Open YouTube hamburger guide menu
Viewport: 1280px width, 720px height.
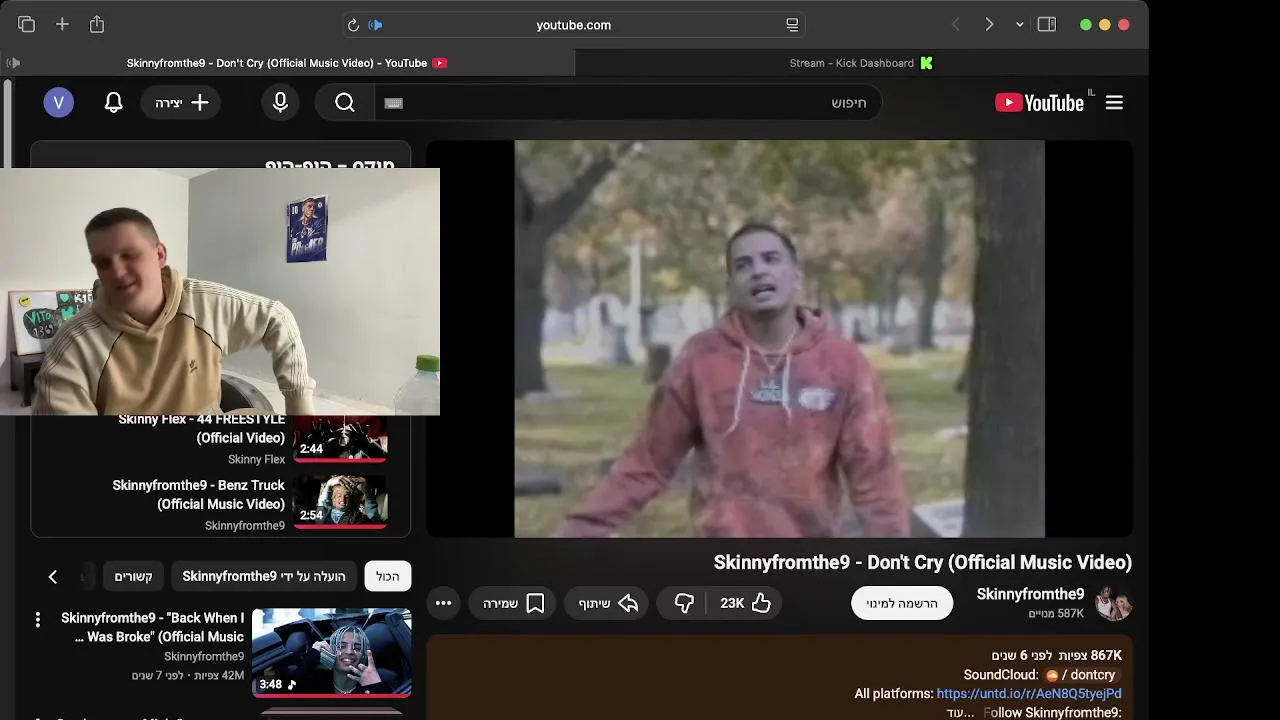(1114, 102)
